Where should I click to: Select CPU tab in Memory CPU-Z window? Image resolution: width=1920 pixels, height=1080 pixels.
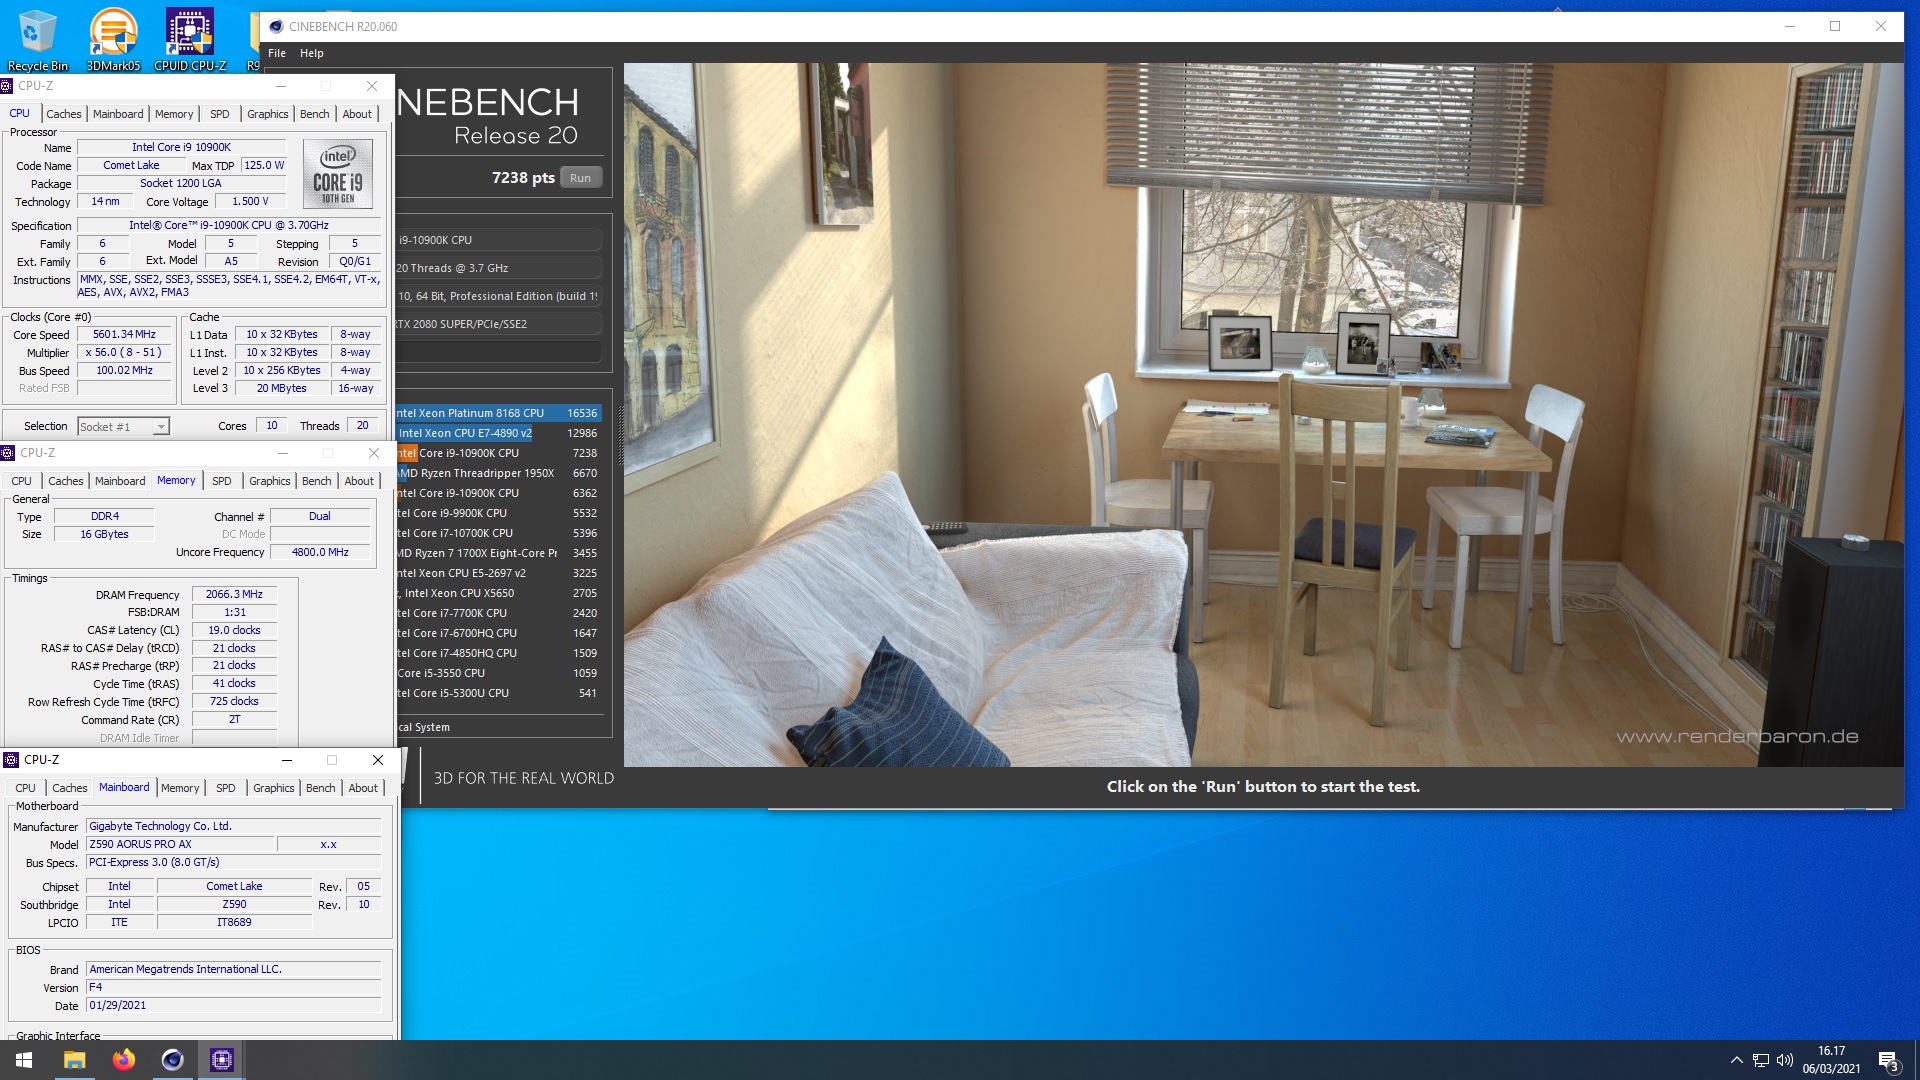[22, 481]
